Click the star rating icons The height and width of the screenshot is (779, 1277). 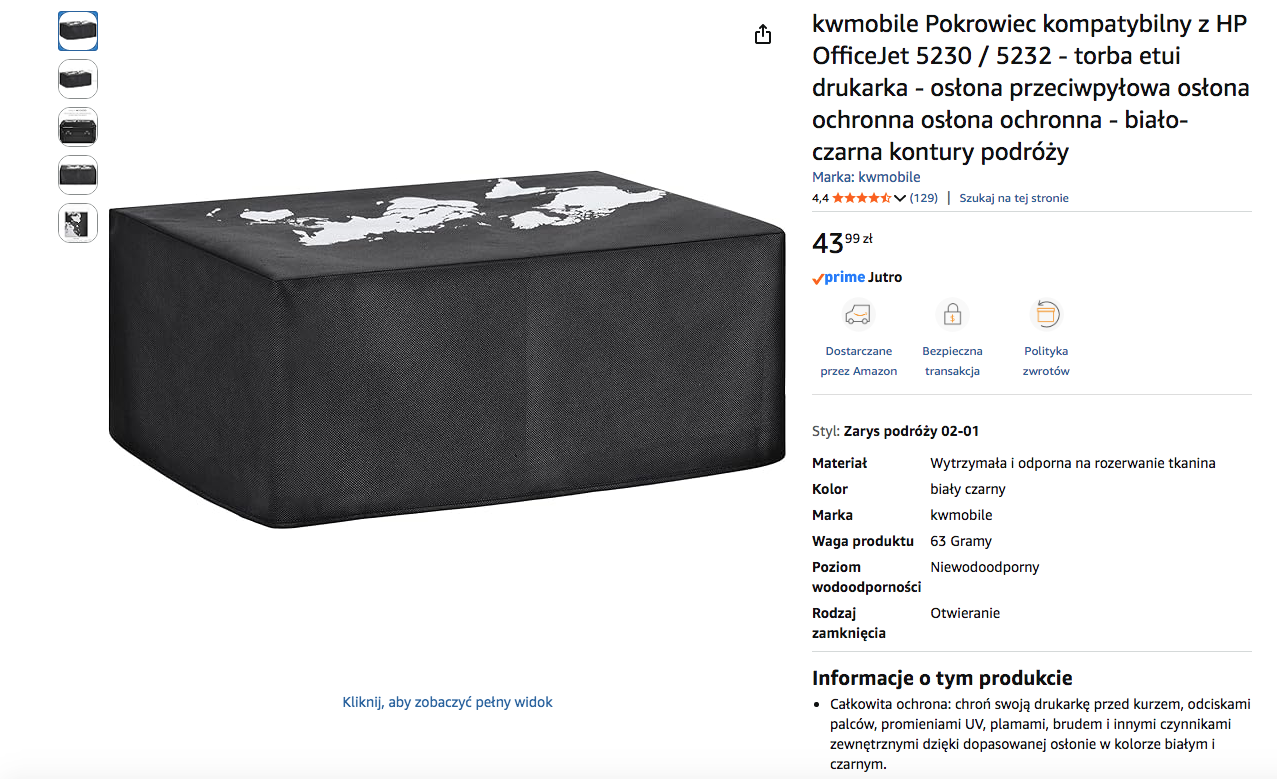[861, 198]
